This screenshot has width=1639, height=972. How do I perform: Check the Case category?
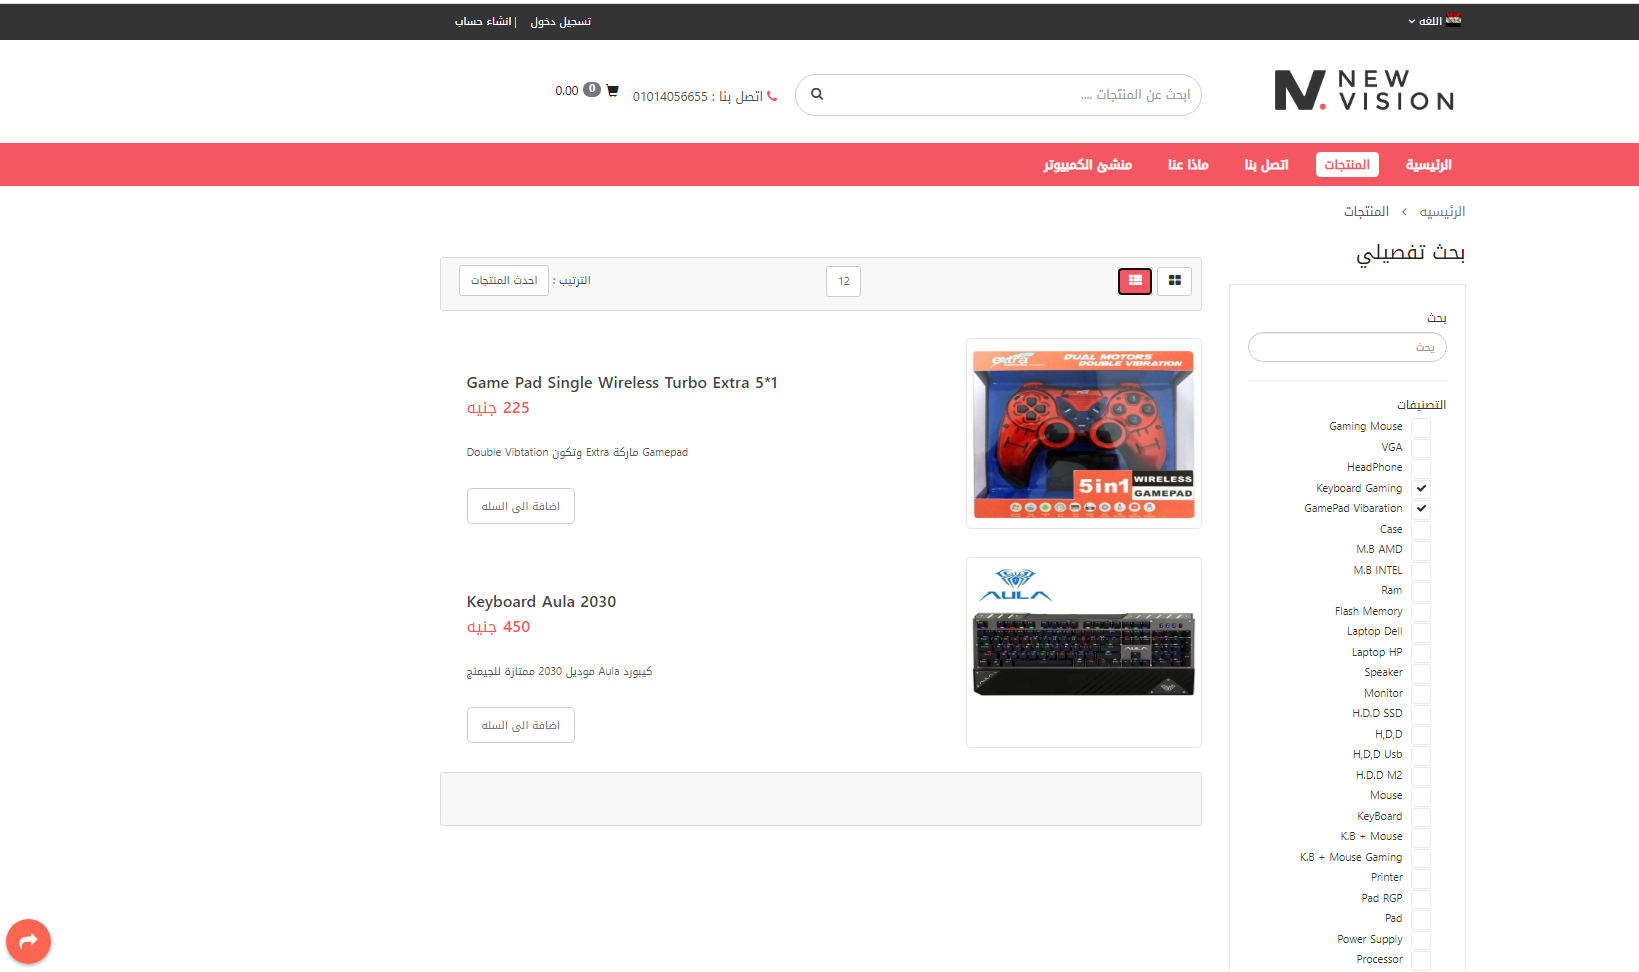(x=1421, y=530)
